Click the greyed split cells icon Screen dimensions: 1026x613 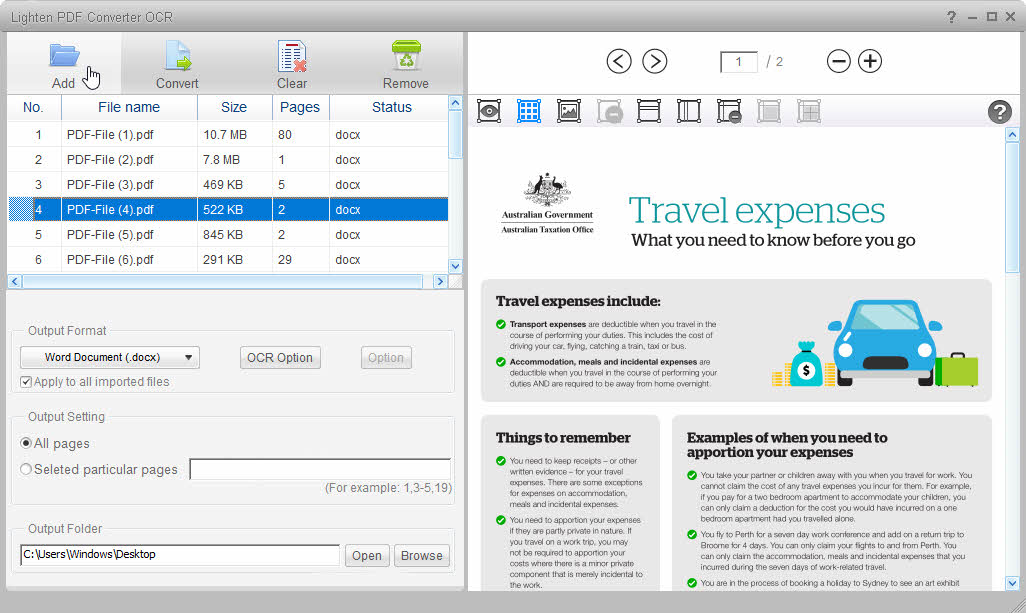click(809, 111)
